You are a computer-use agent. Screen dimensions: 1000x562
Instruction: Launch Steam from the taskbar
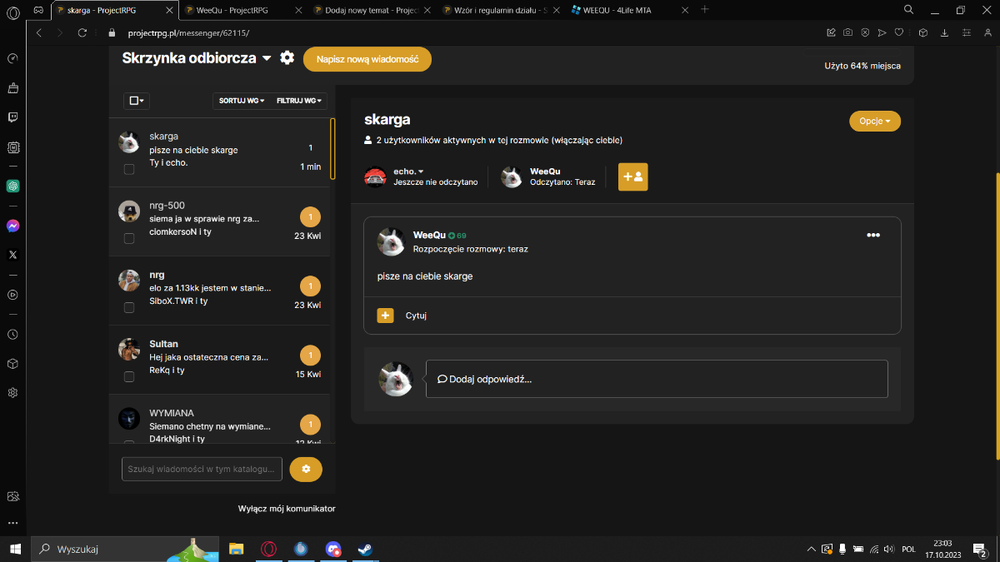tap(365, 549)
